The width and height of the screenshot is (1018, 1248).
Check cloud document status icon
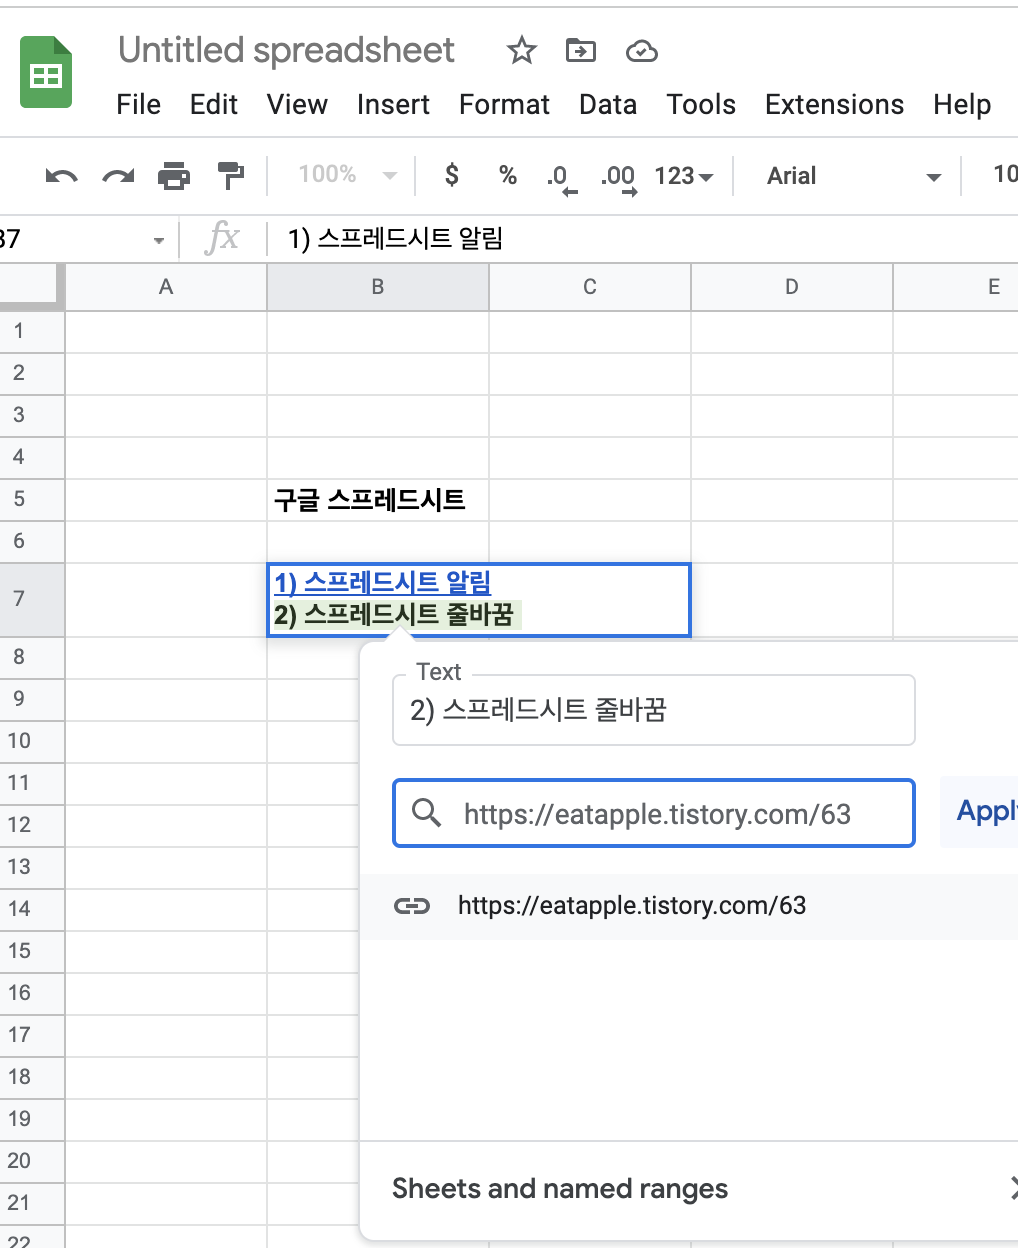[641, 51]
